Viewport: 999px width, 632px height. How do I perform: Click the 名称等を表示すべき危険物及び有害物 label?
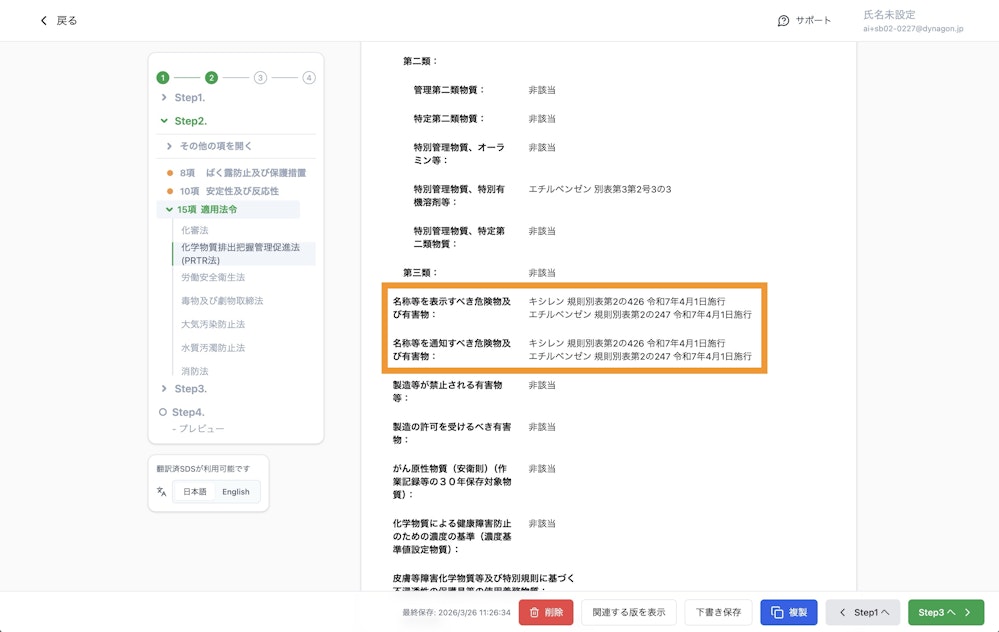click(452, 308)
